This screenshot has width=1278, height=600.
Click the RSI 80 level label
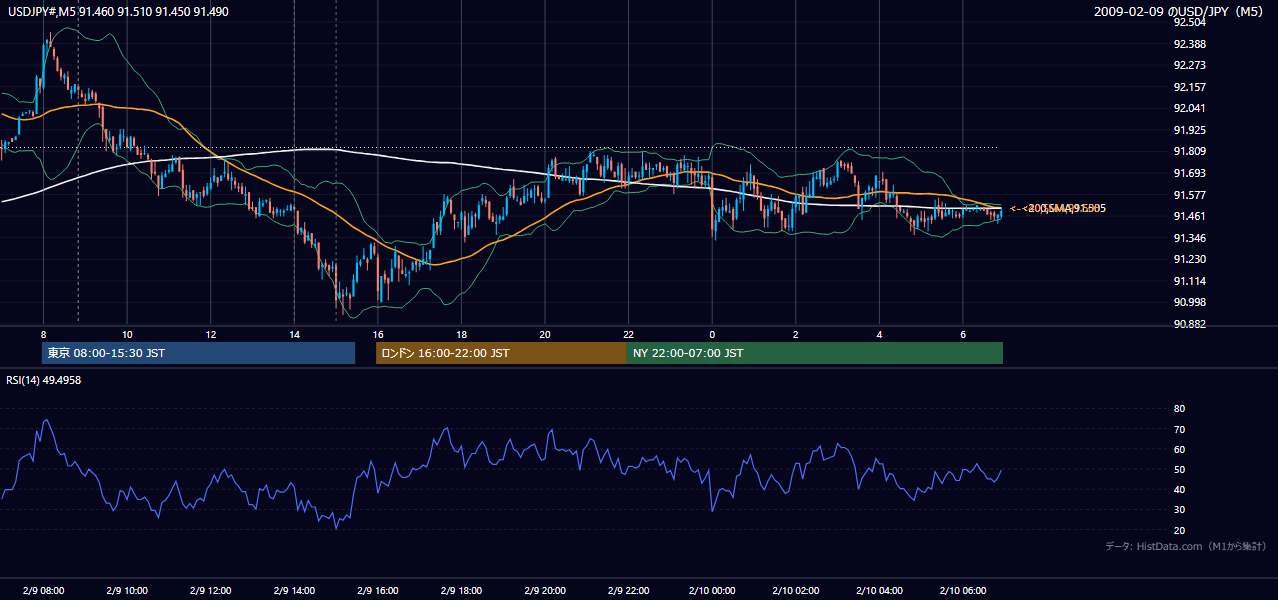pos(1179,409)
